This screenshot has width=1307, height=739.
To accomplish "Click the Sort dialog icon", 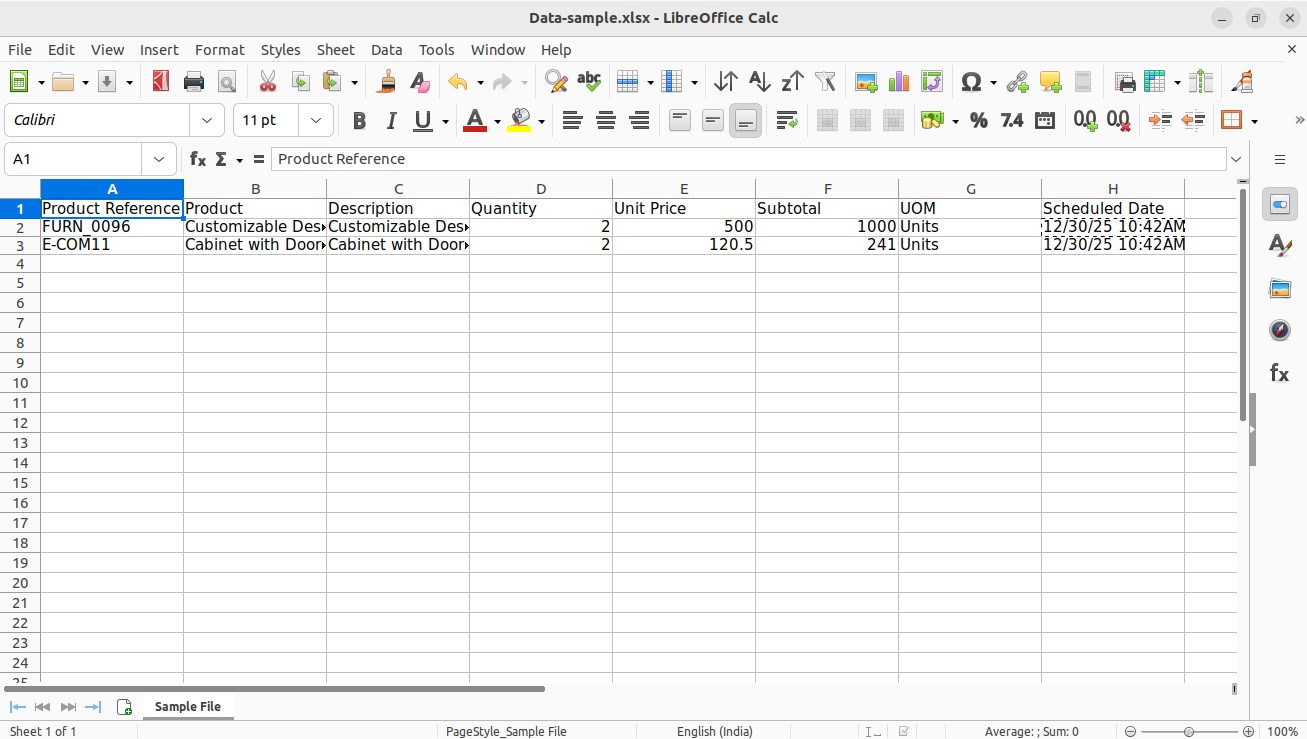I will (726, 82).
